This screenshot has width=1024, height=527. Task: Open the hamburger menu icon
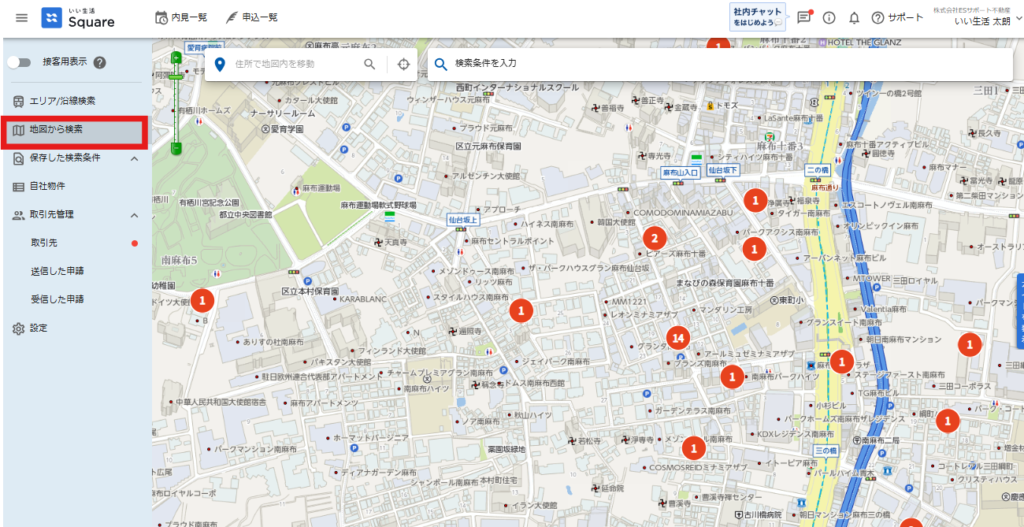coord(21,18)
